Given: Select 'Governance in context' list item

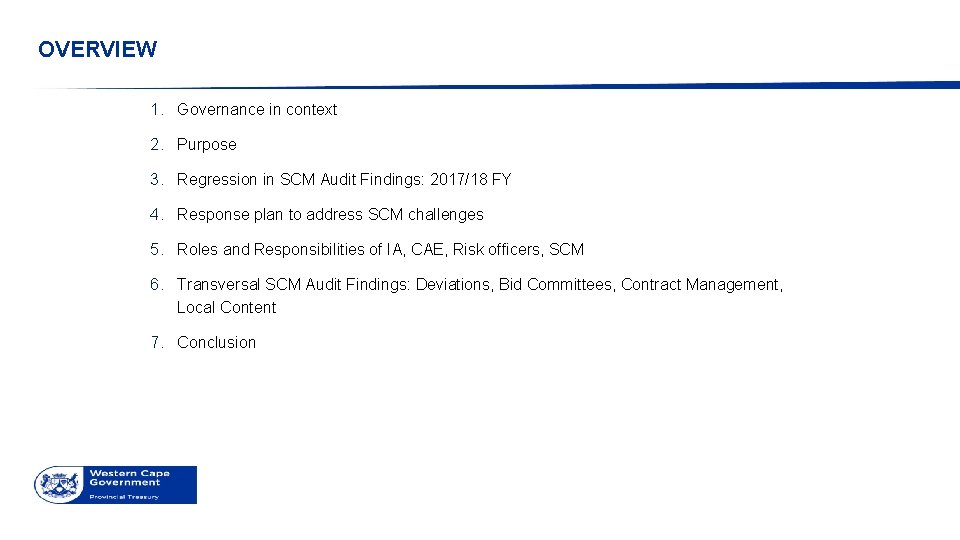Looking at the screenshot, I should pyautogui.click(x=257, y=110).
